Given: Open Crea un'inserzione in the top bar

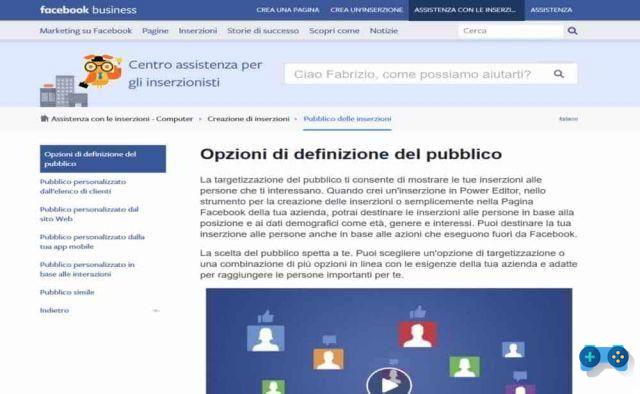Looking at the screenshot, I should point(366,10).
